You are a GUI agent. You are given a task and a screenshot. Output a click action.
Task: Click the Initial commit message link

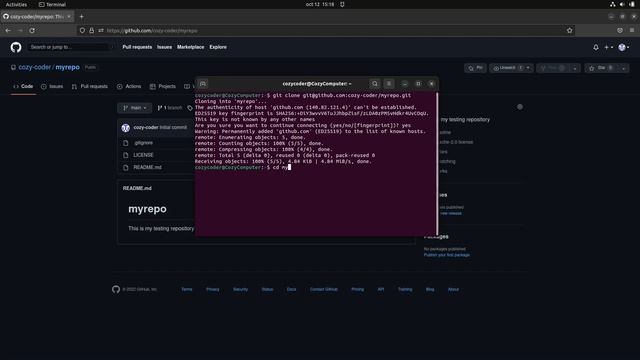tap(173, 128)
